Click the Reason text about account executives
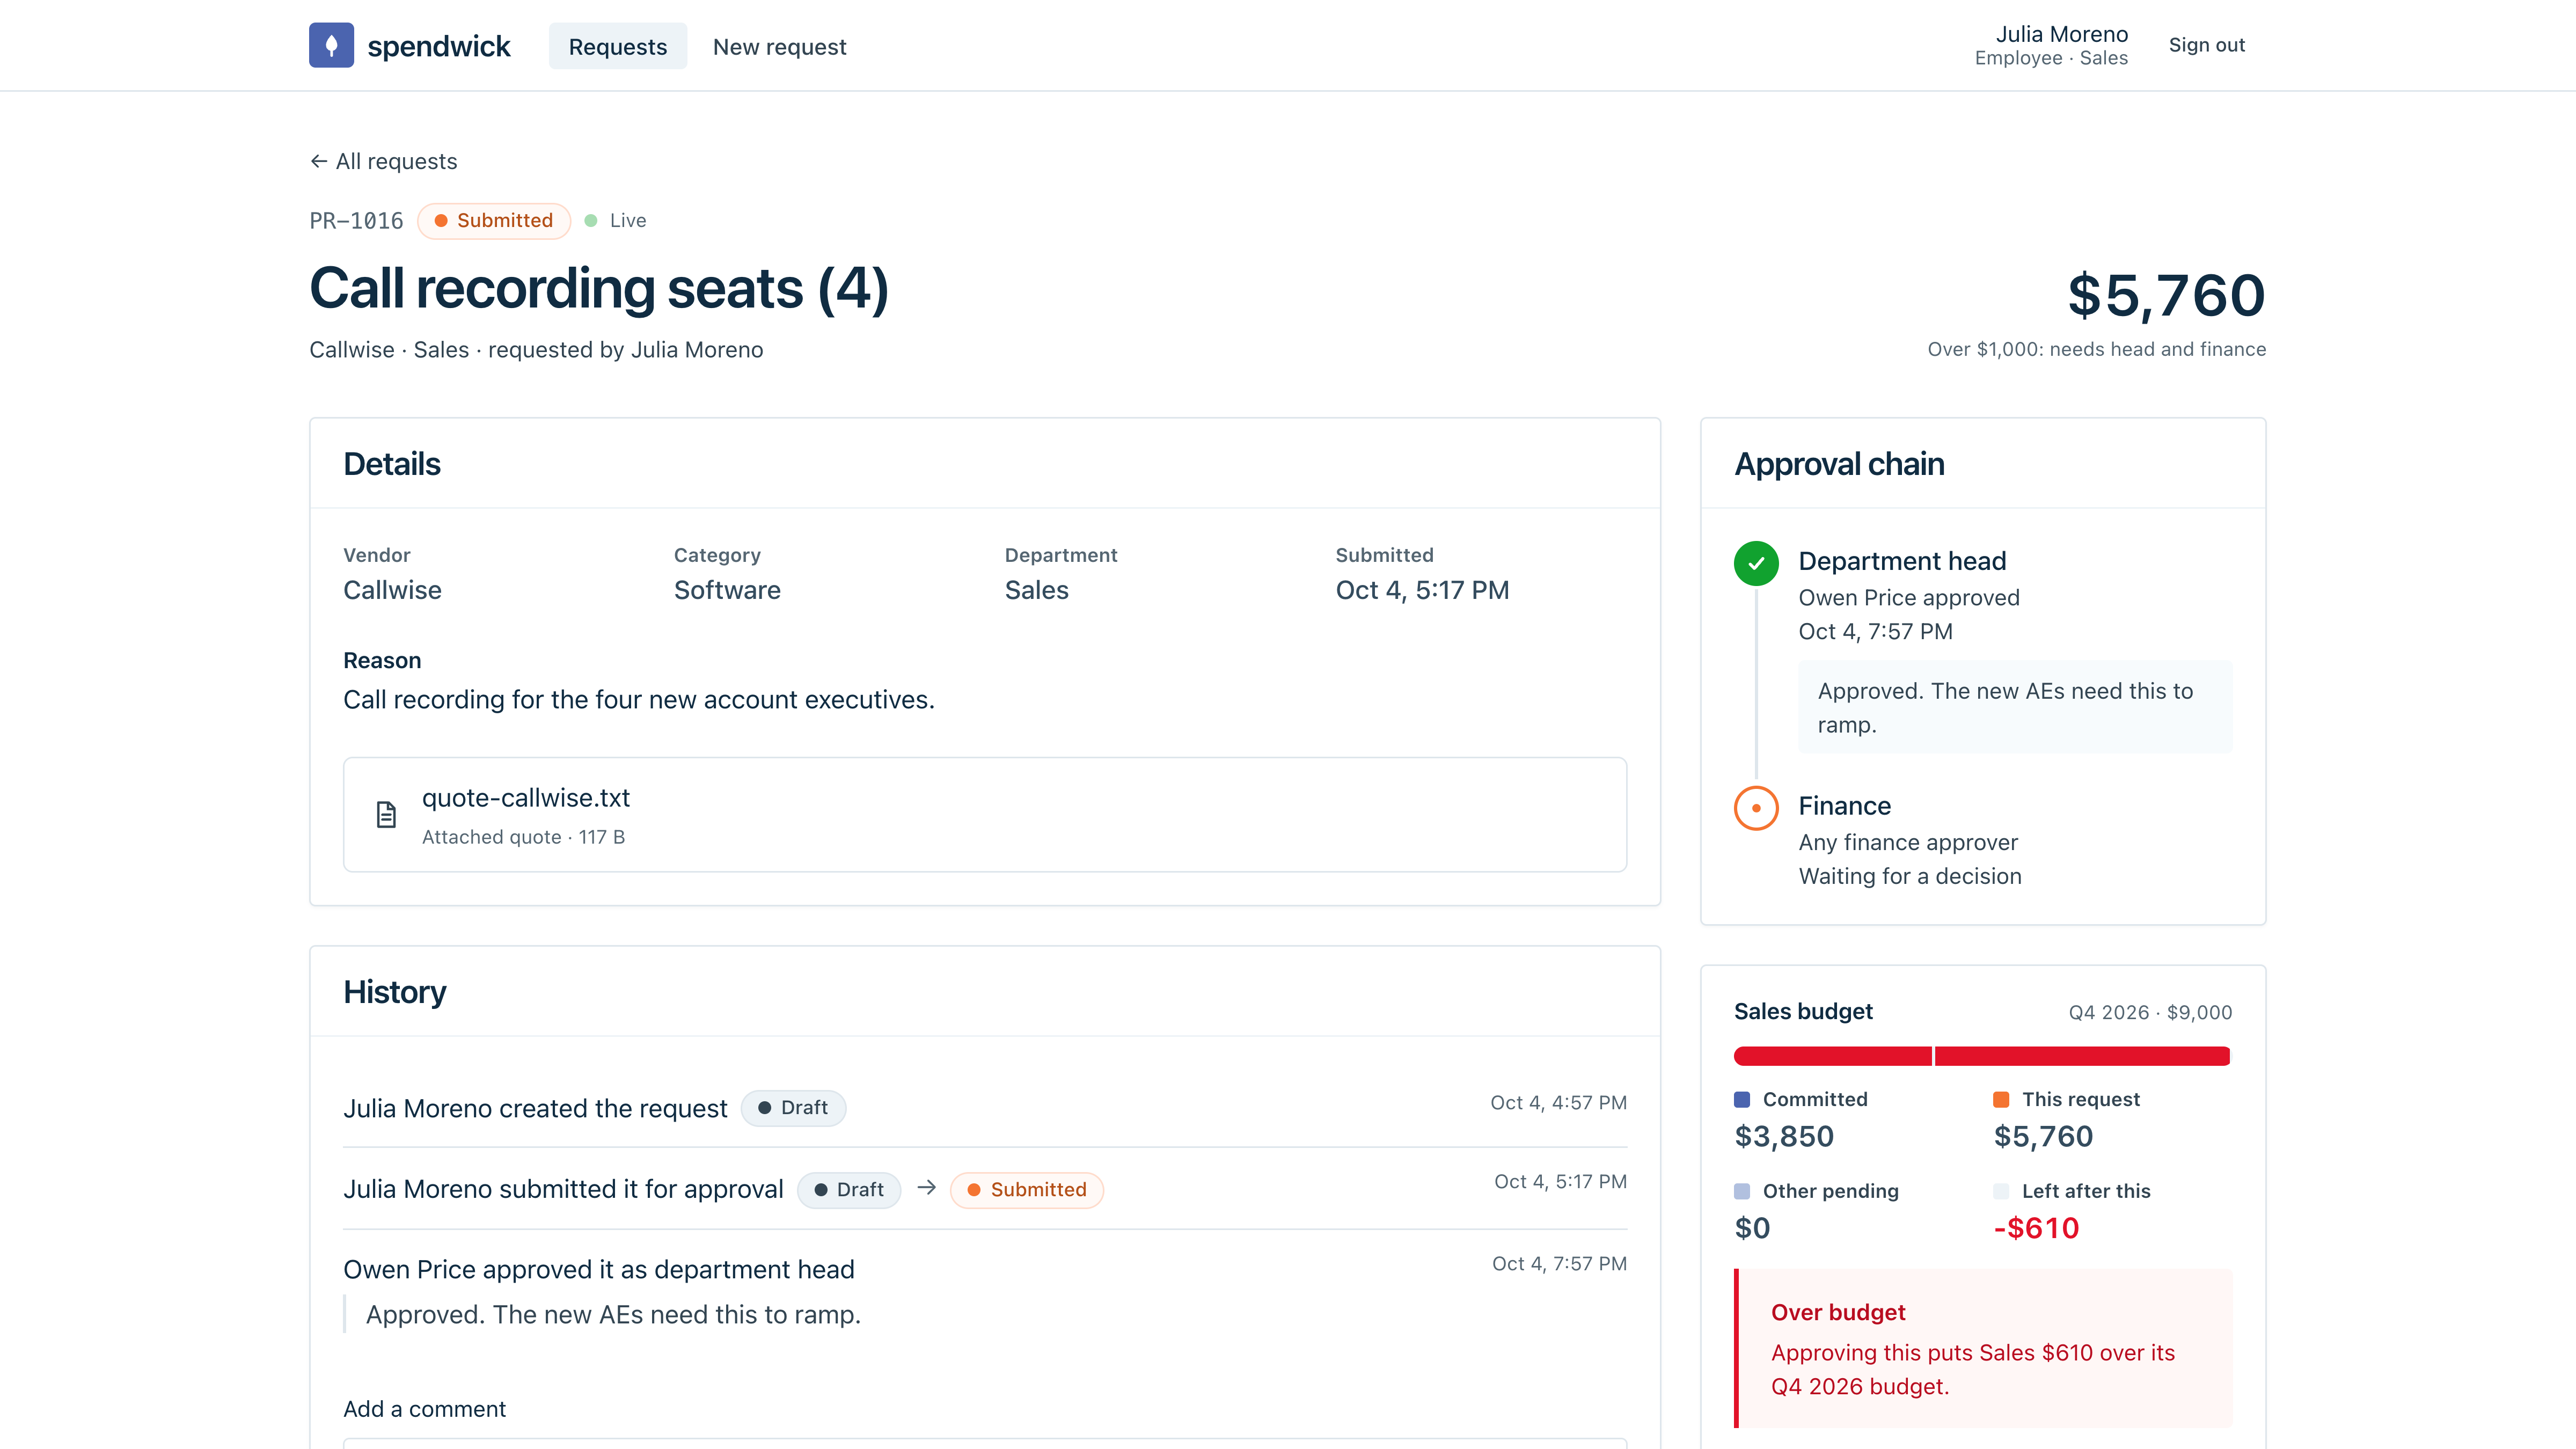Viewport: 2576px width, 1449px height. (x=639, y=700)
